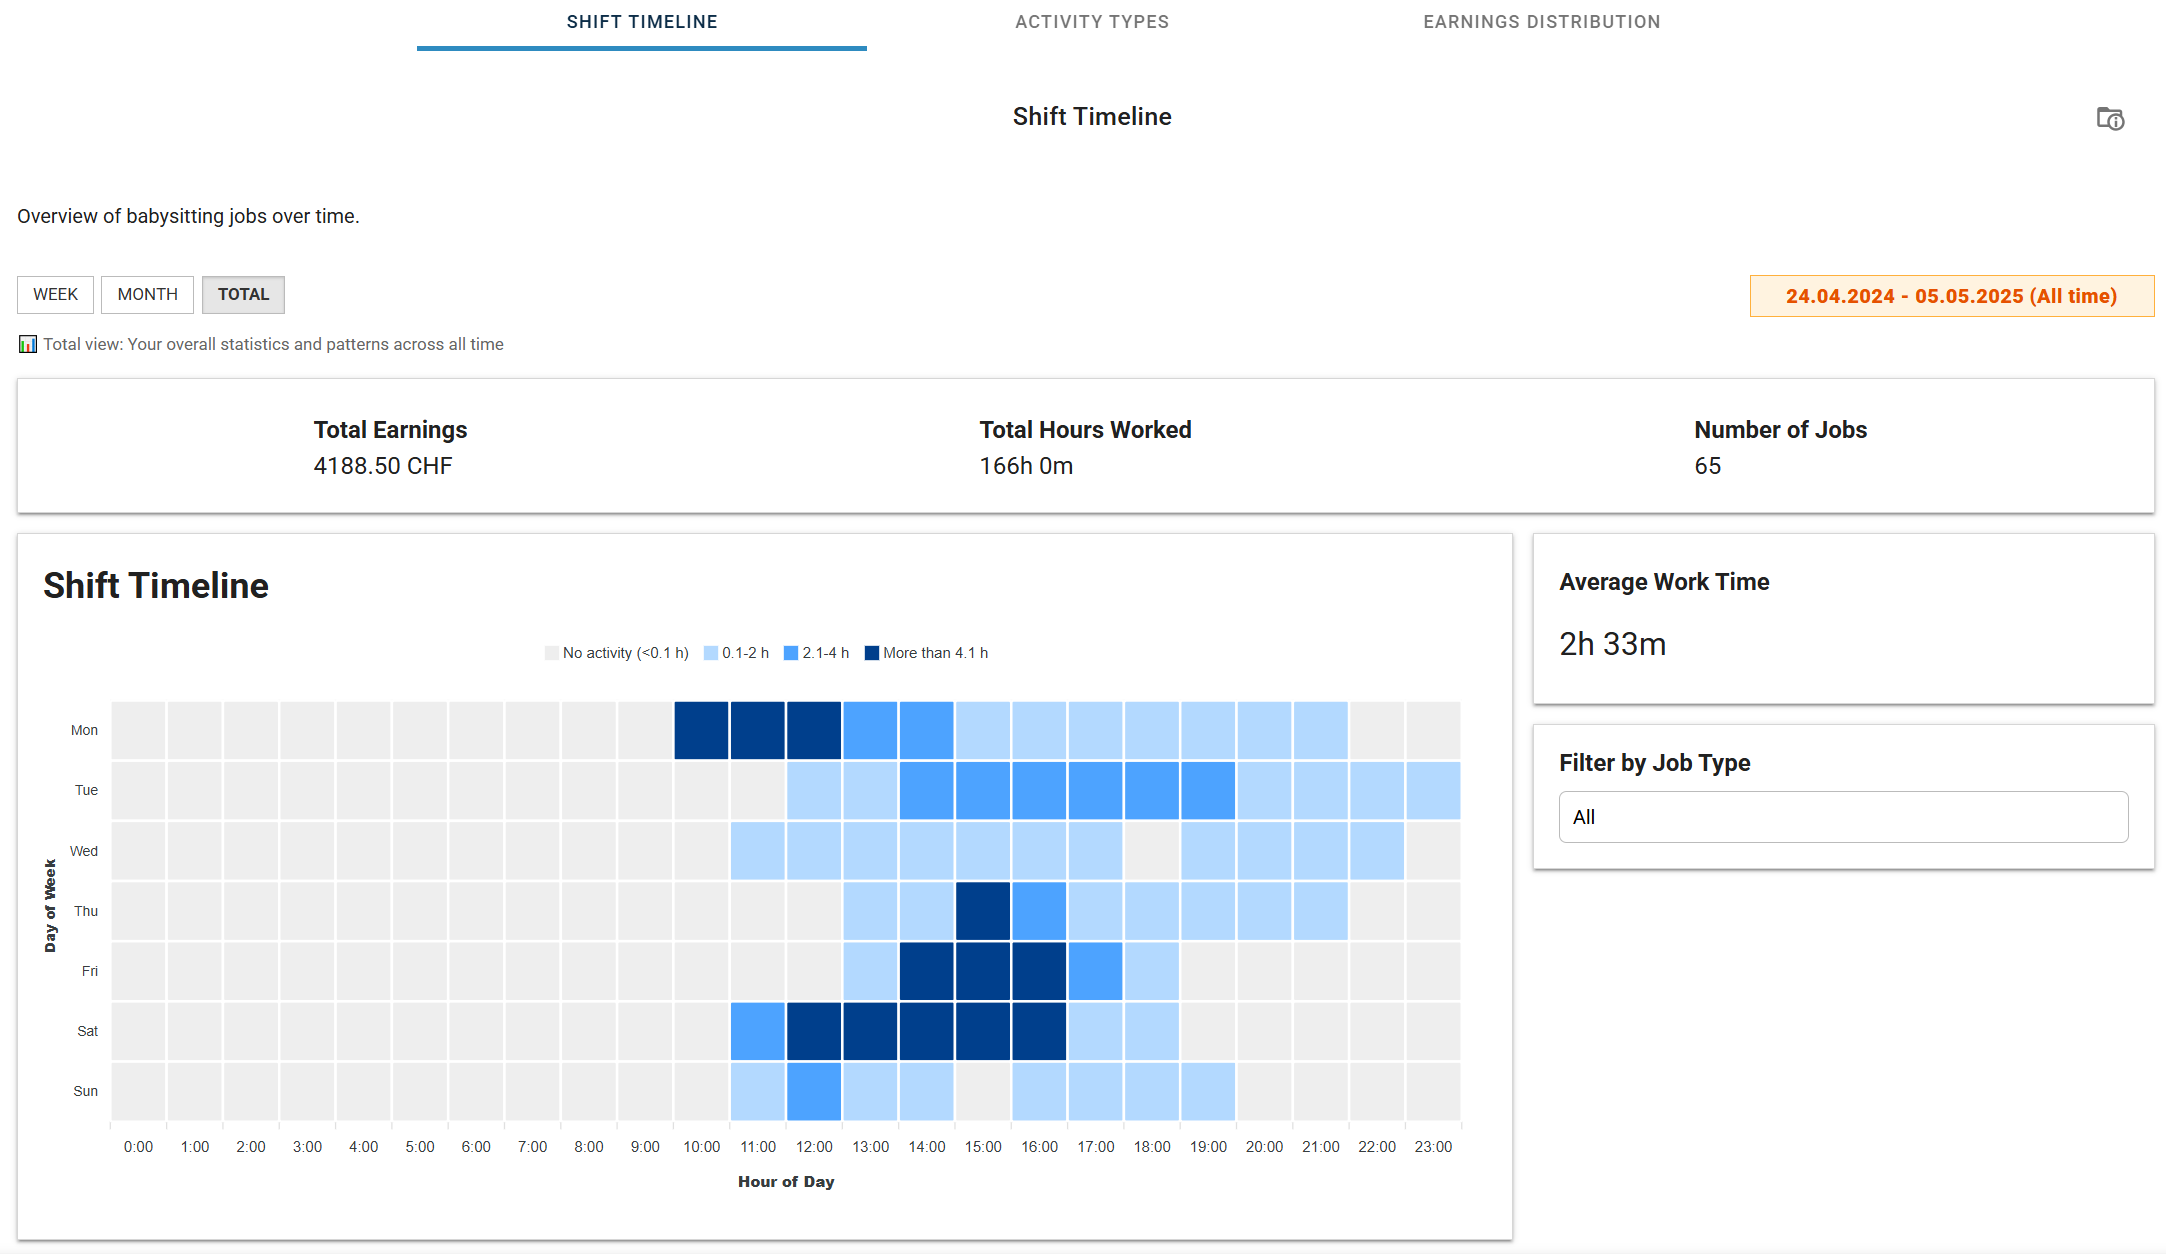Toggle the No activity legend swatch
The height and width of the screenshot is (1254, 2166).
click(x=552, y=653)
